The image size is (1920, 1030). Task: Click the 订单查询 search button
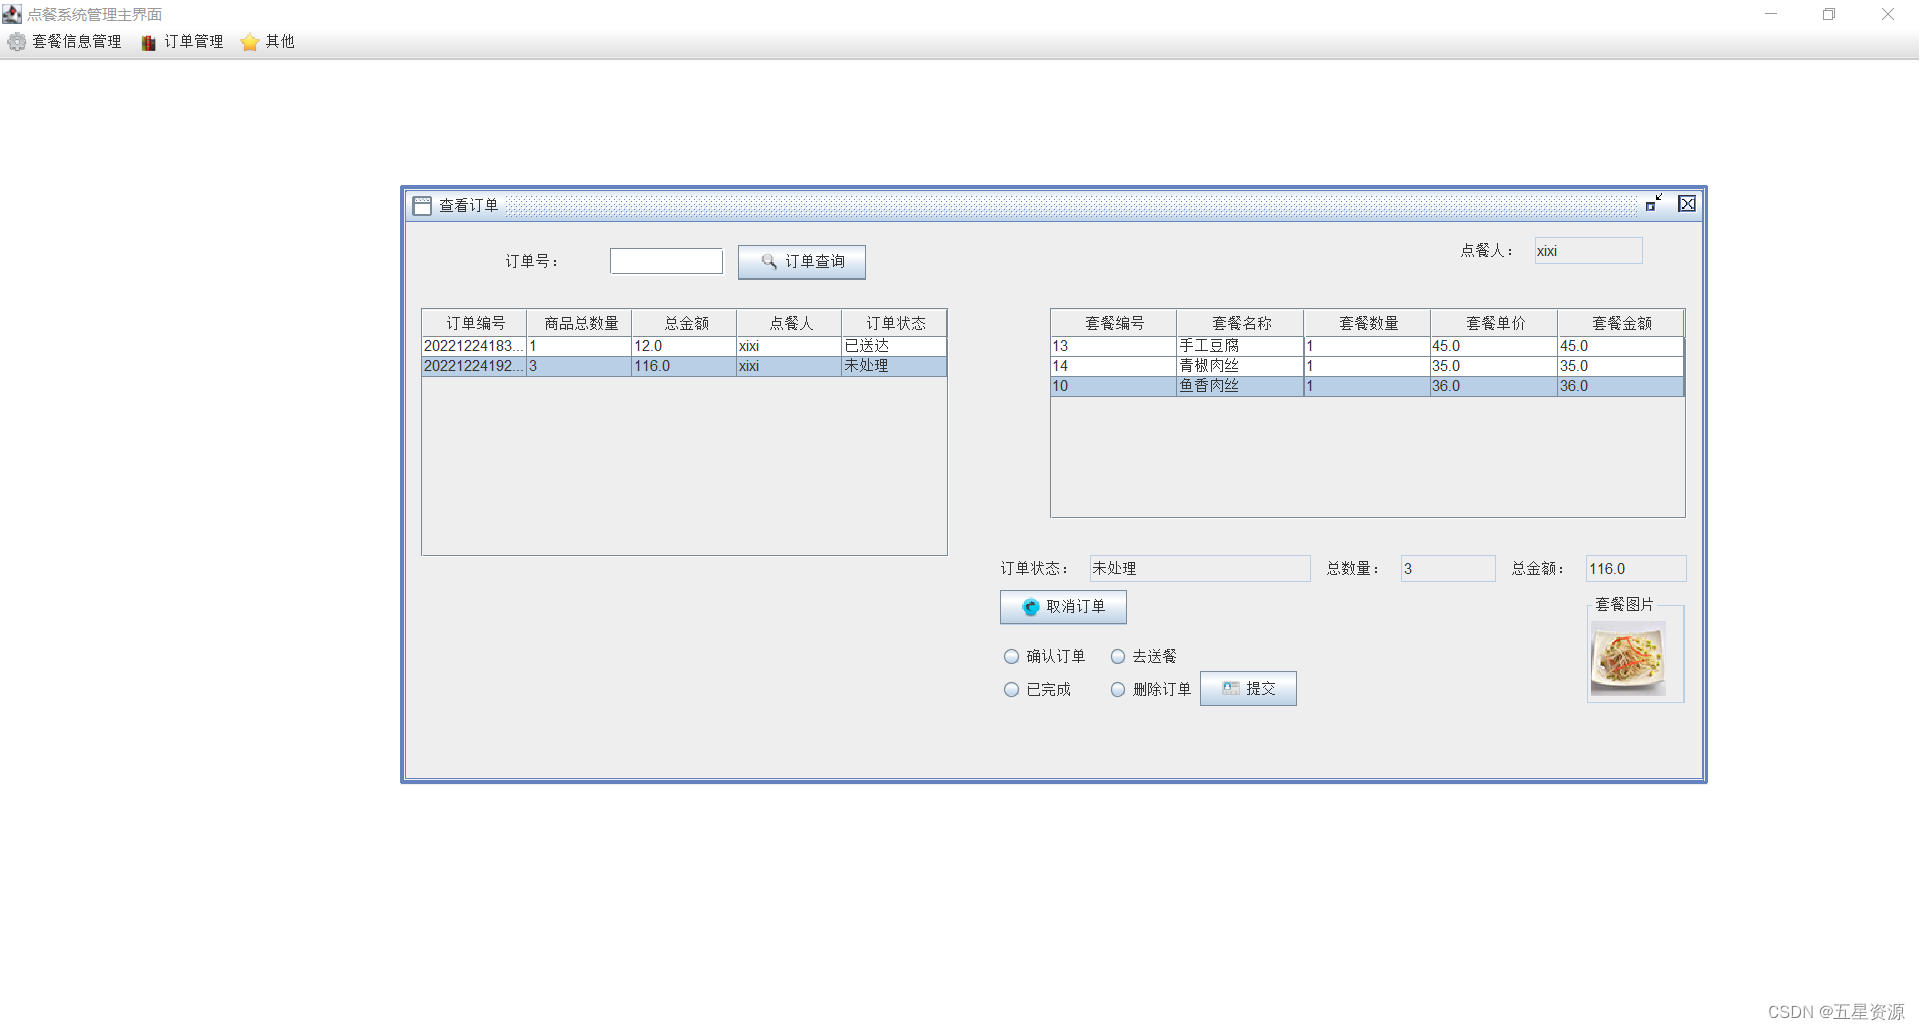802,262
